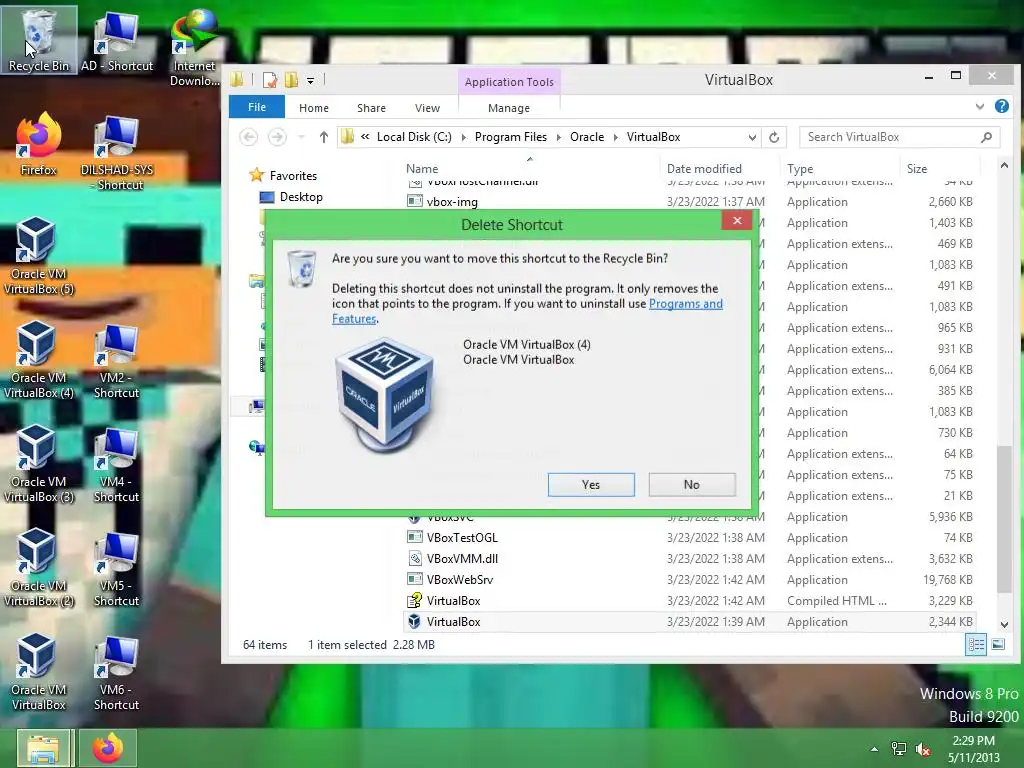Open the Share ribbon tab
The height and width of the screenshot is (768, 1024).
[372, 108]
